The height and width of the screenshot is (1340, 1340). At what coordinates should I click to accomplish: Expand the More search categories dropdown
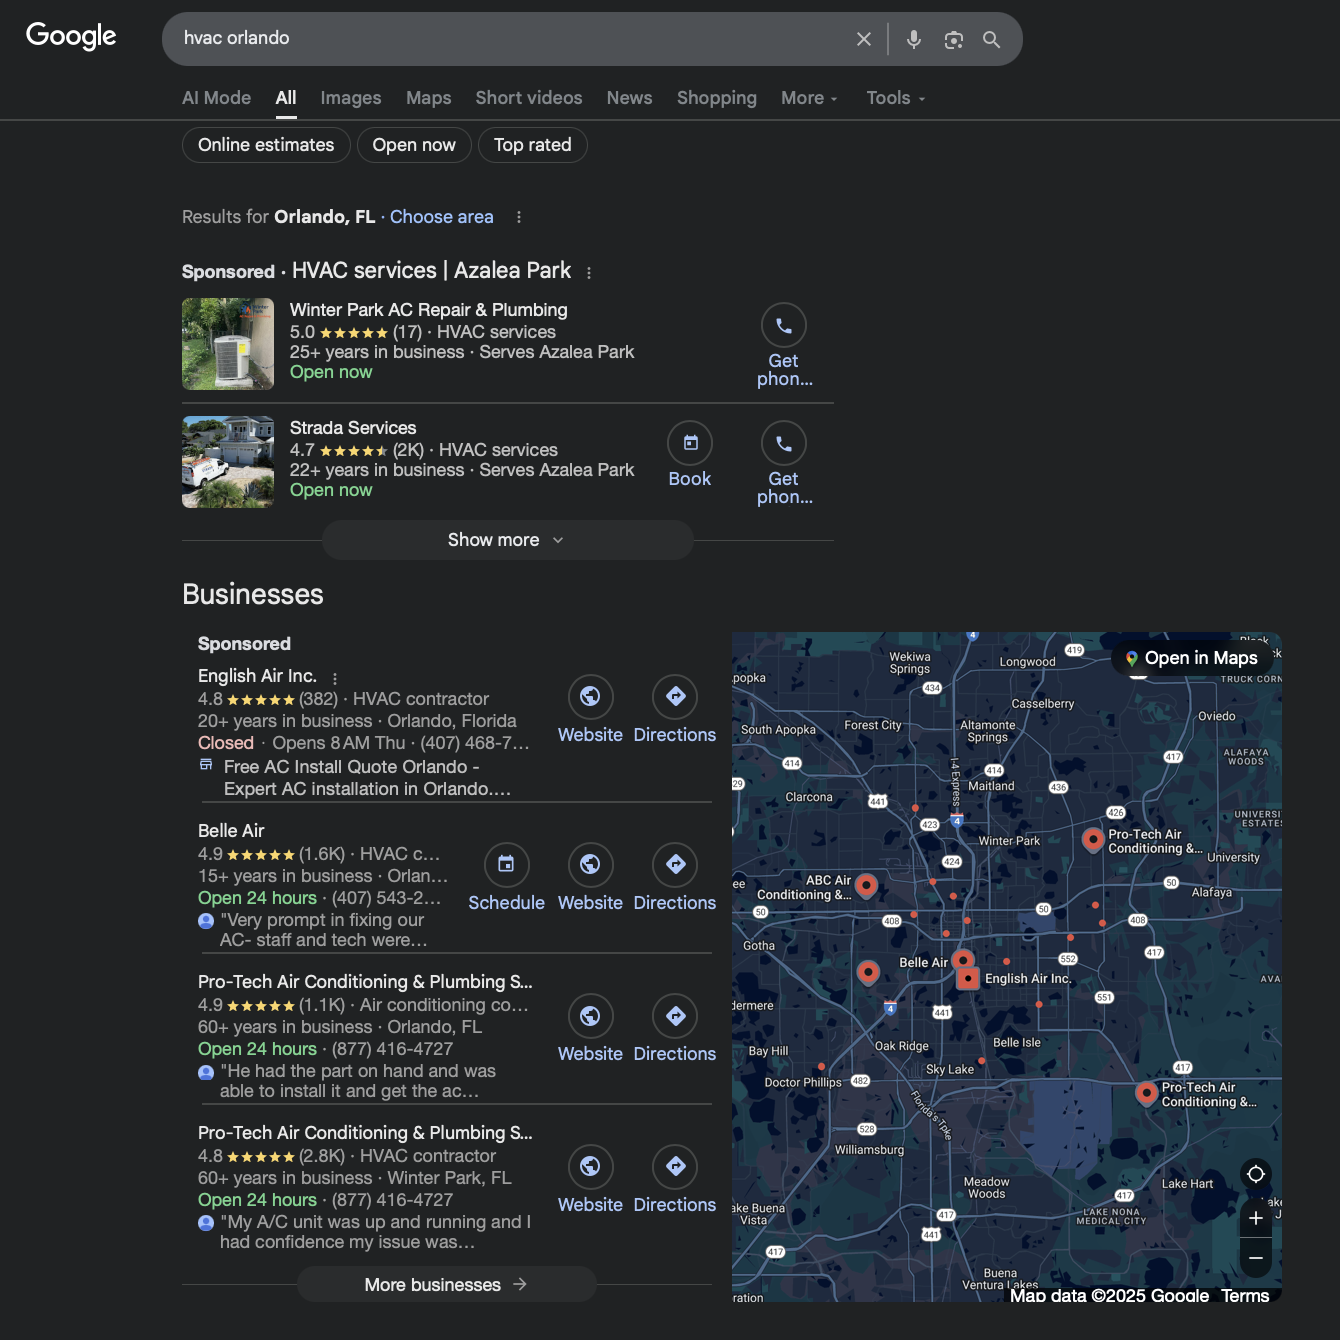click(809, 98)
